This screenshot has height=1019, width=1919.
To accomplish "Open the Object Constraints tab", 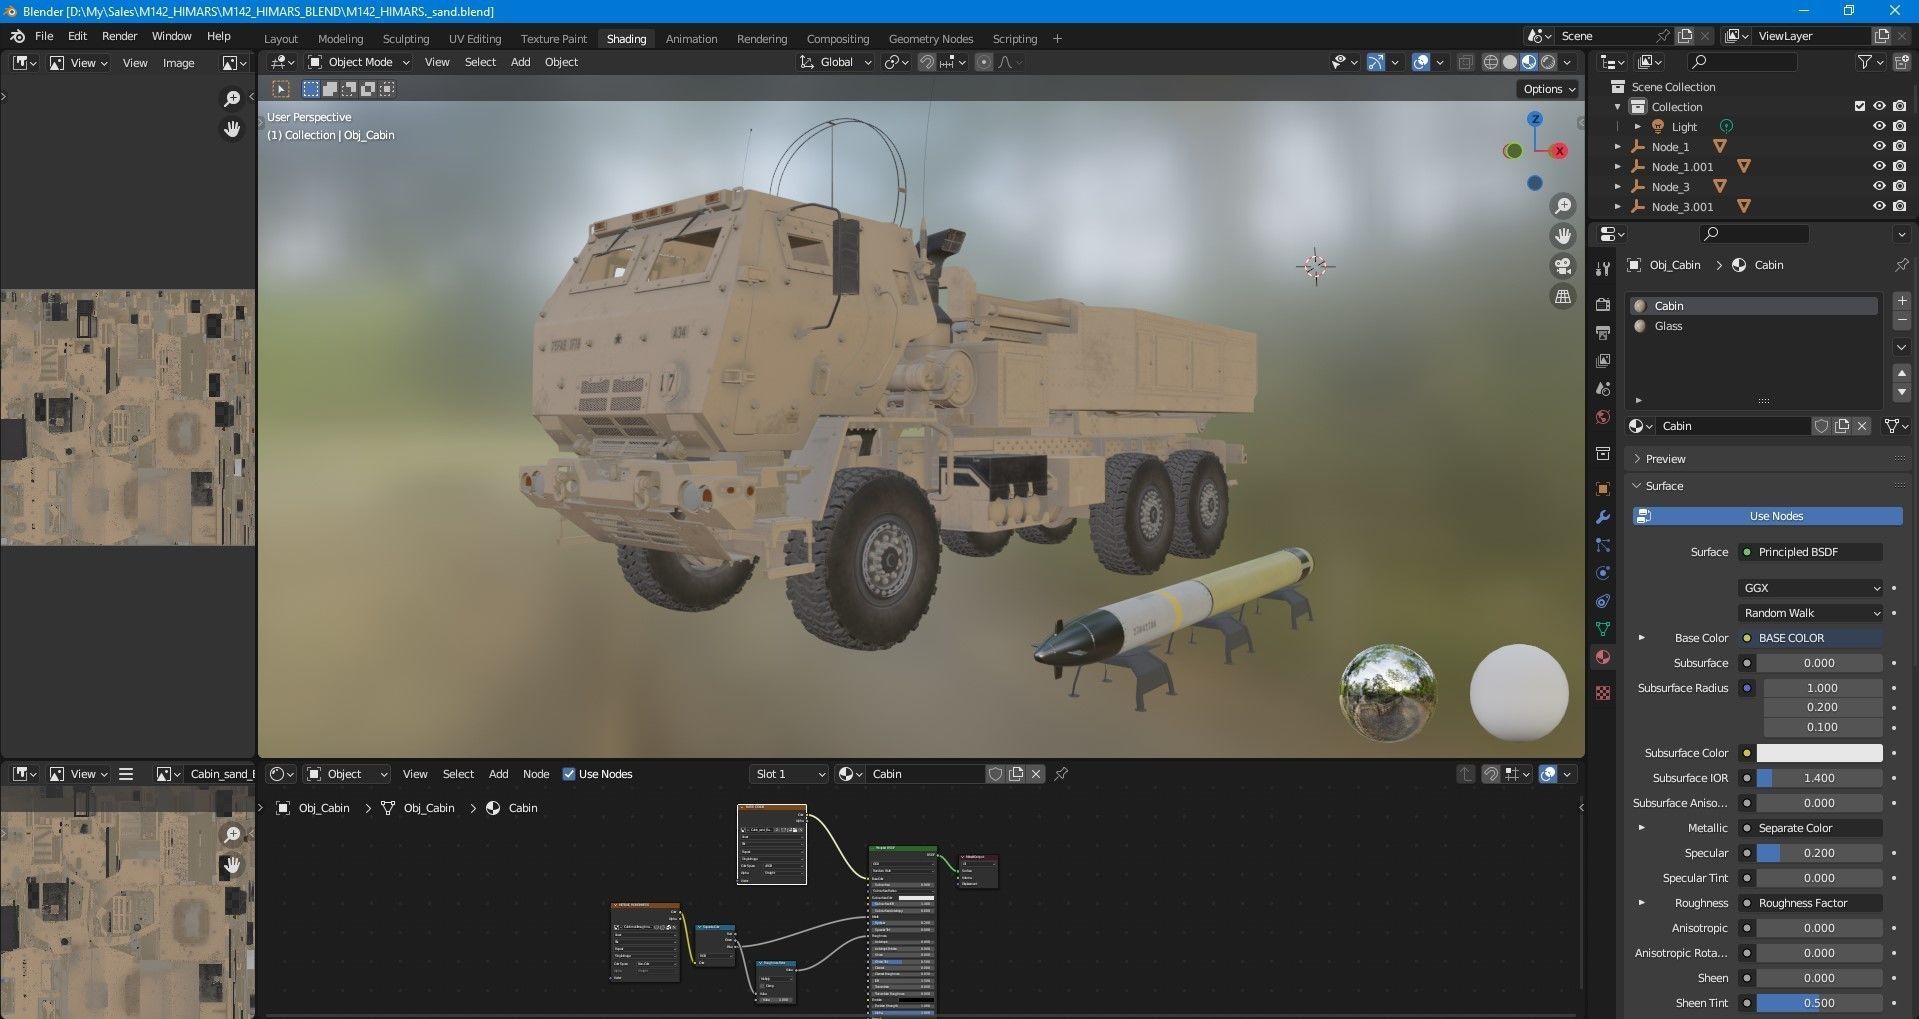I will click(1603, 601).
